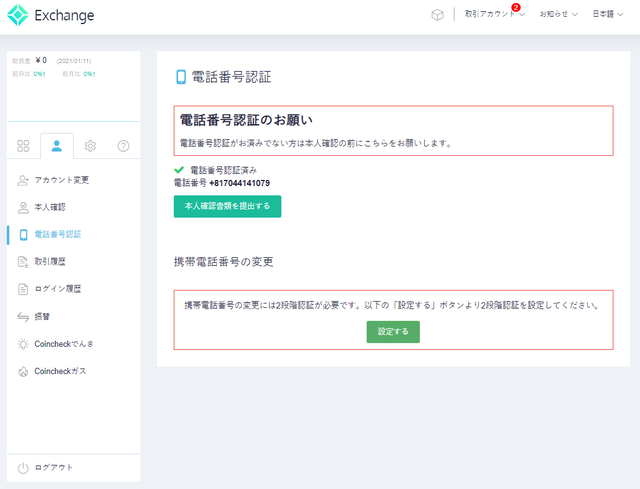Click the 本人確認 verified user icon
The width and height of the screenshot is (640, 489).
pos(23,208)
